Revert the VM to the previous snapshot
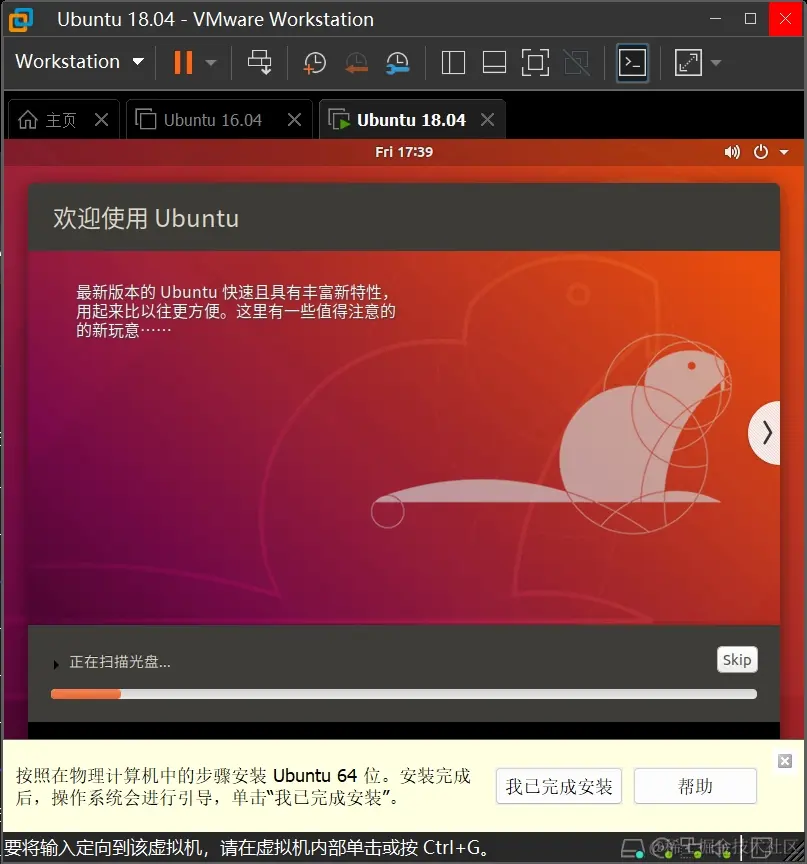This screenshot has height=864, width=807. pos(356,63)
